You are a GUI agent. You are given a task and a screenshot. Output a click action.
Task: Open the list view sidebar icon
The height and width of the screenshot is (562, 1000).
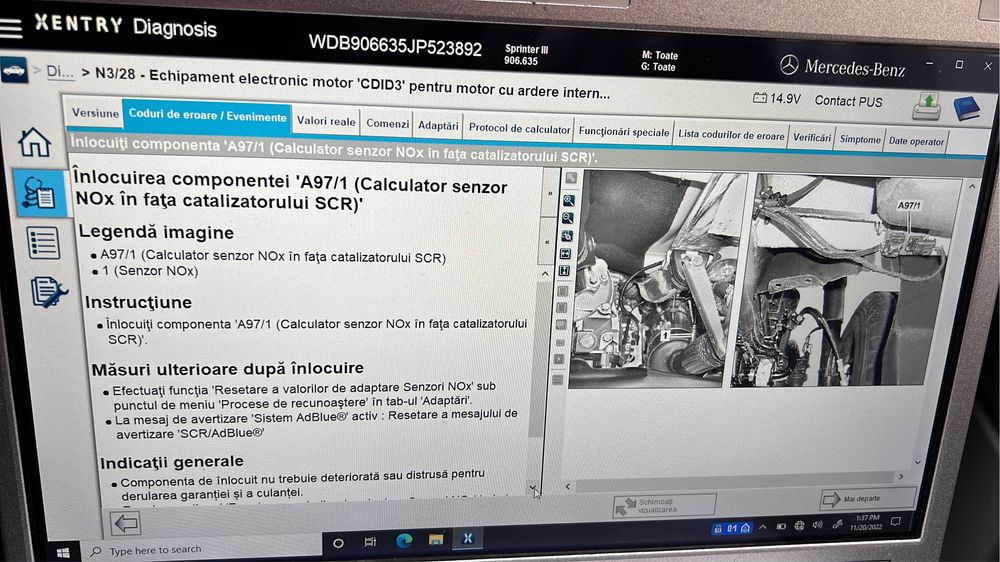43,243
